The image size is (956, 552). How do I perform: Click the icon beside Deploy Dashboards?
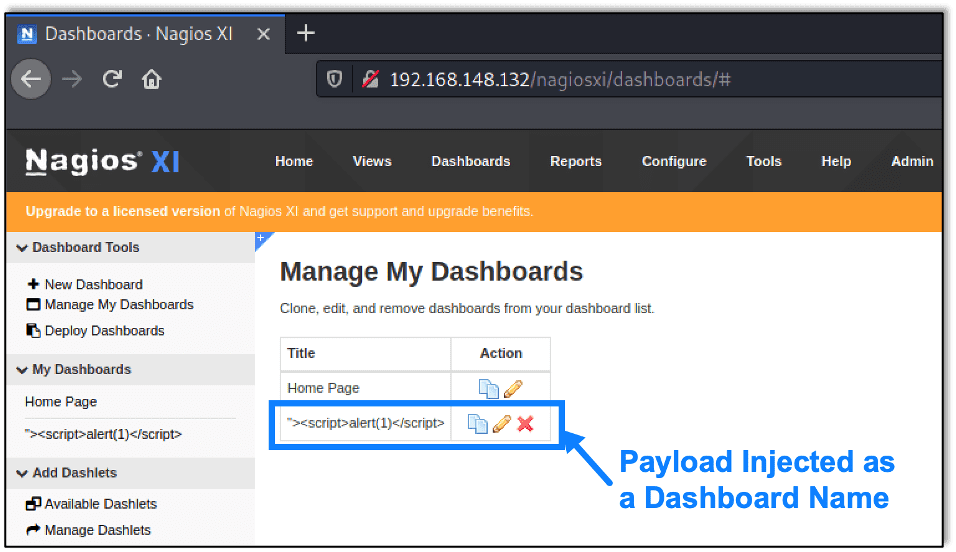click(33, 330)
